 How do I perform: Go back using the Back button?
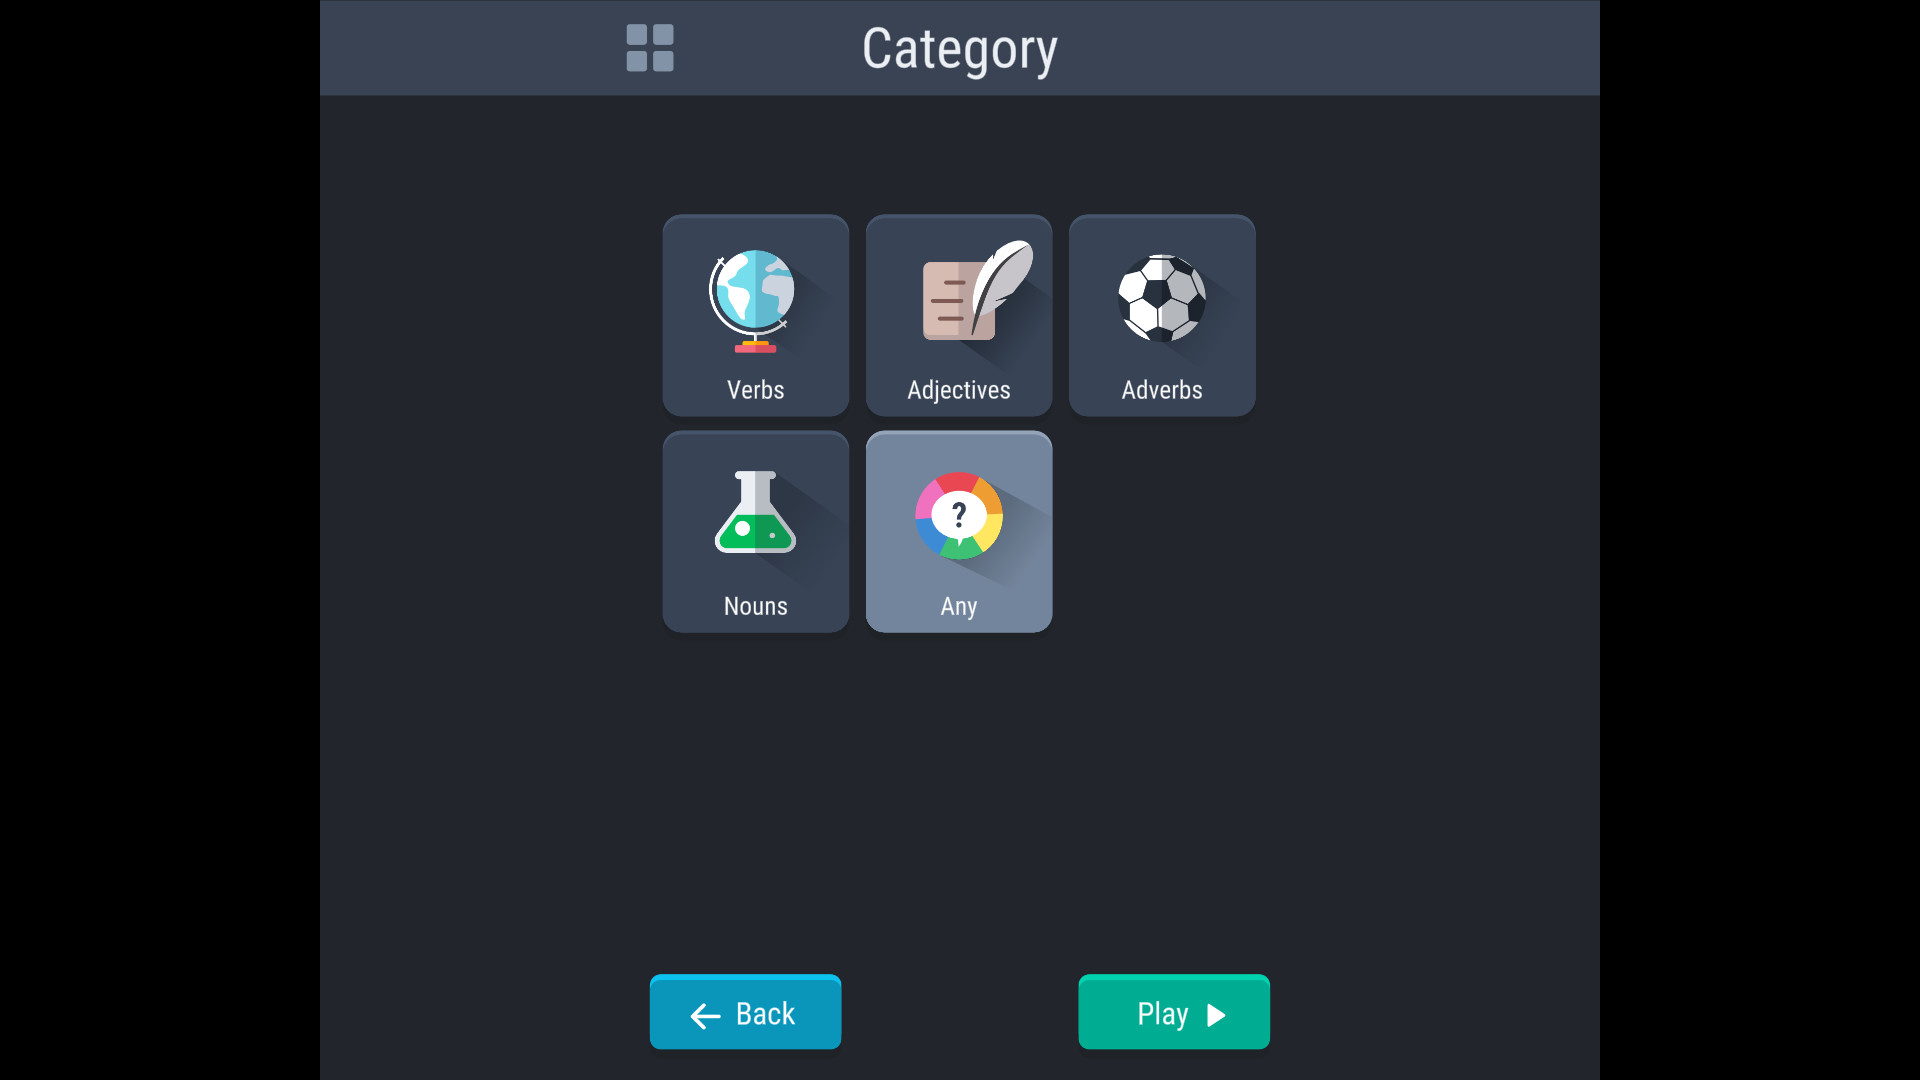(x=744, y=1012)
